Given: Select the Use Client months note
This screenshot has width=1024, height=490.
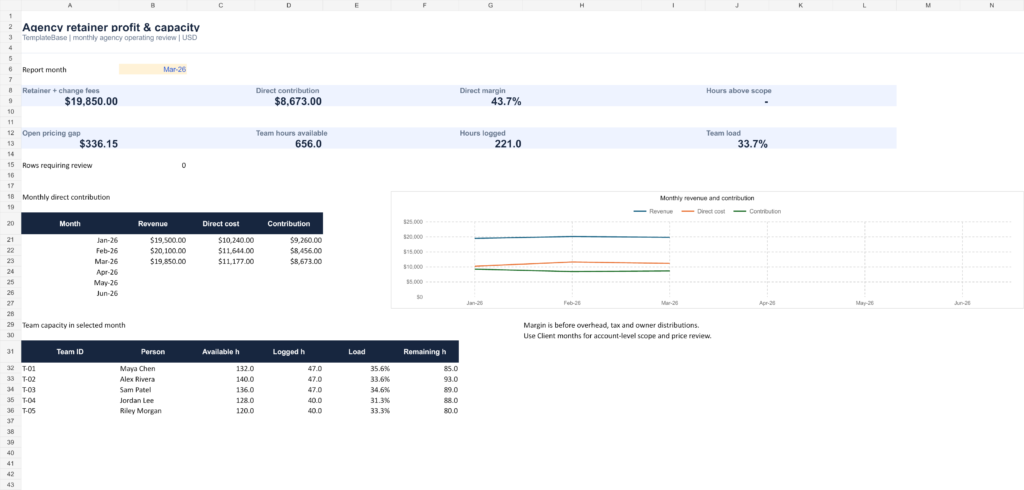Looking at the screenshot, I should tap(617, 336).
